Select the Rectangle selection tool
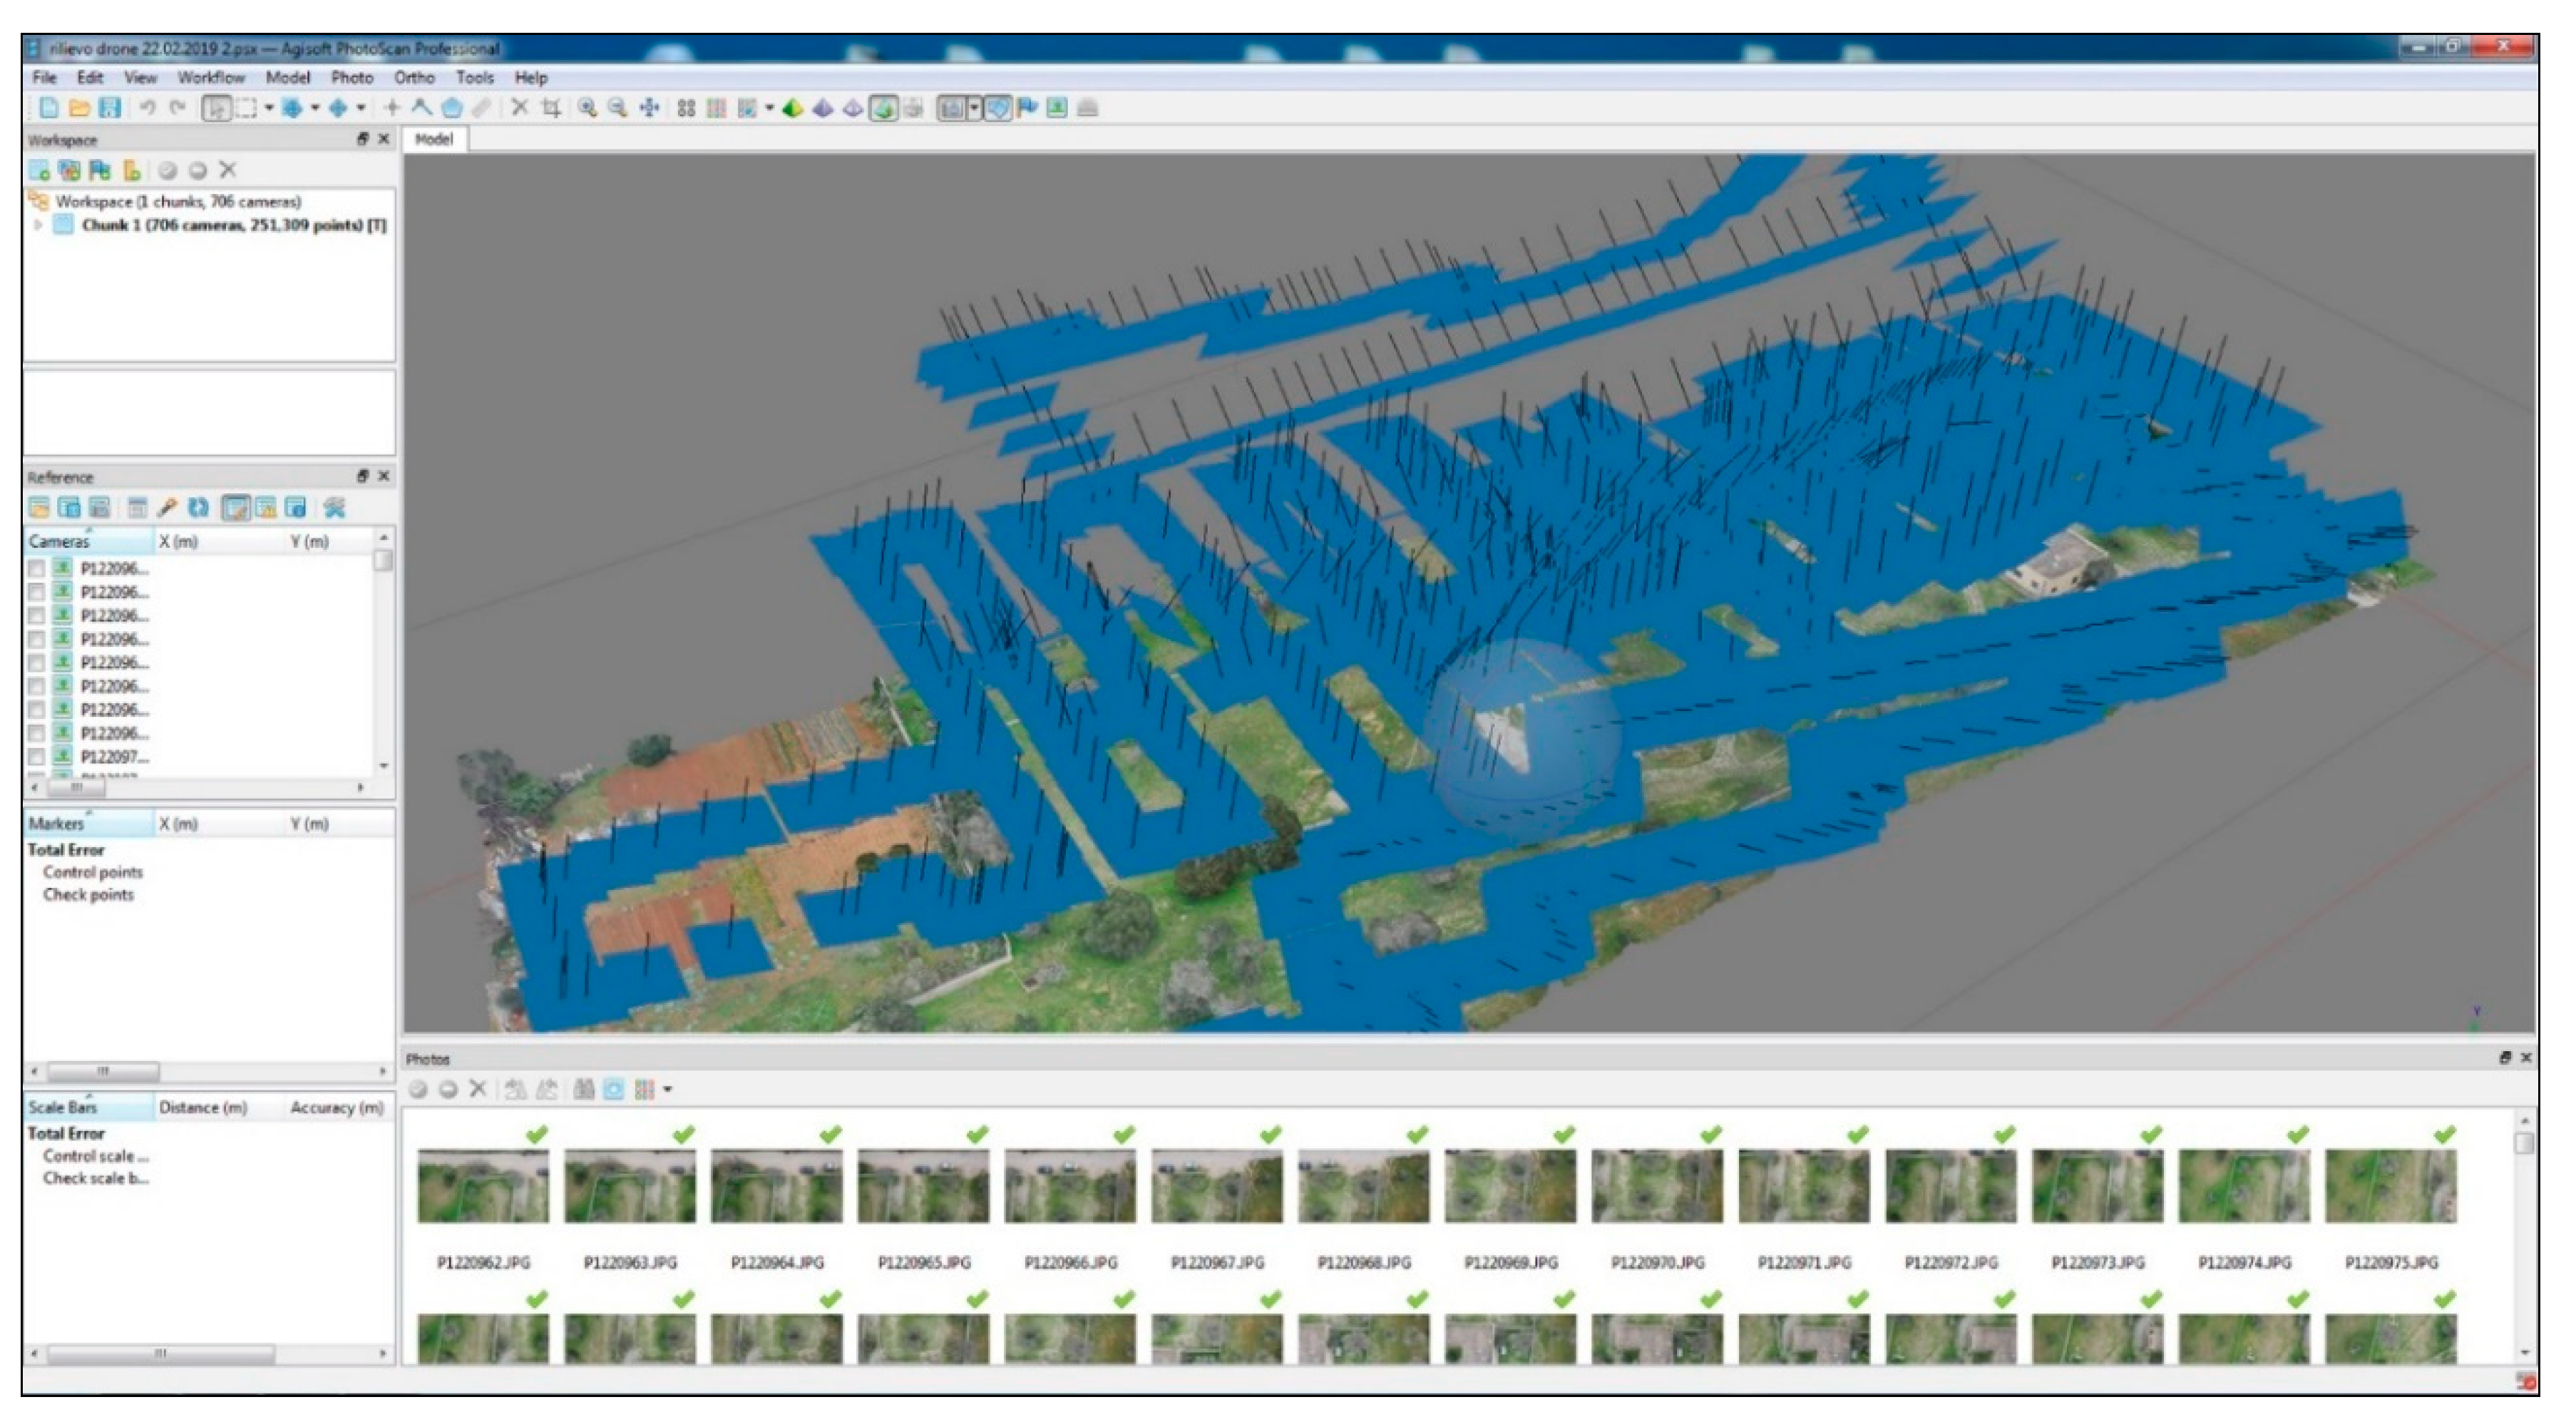 coord(246,108)
